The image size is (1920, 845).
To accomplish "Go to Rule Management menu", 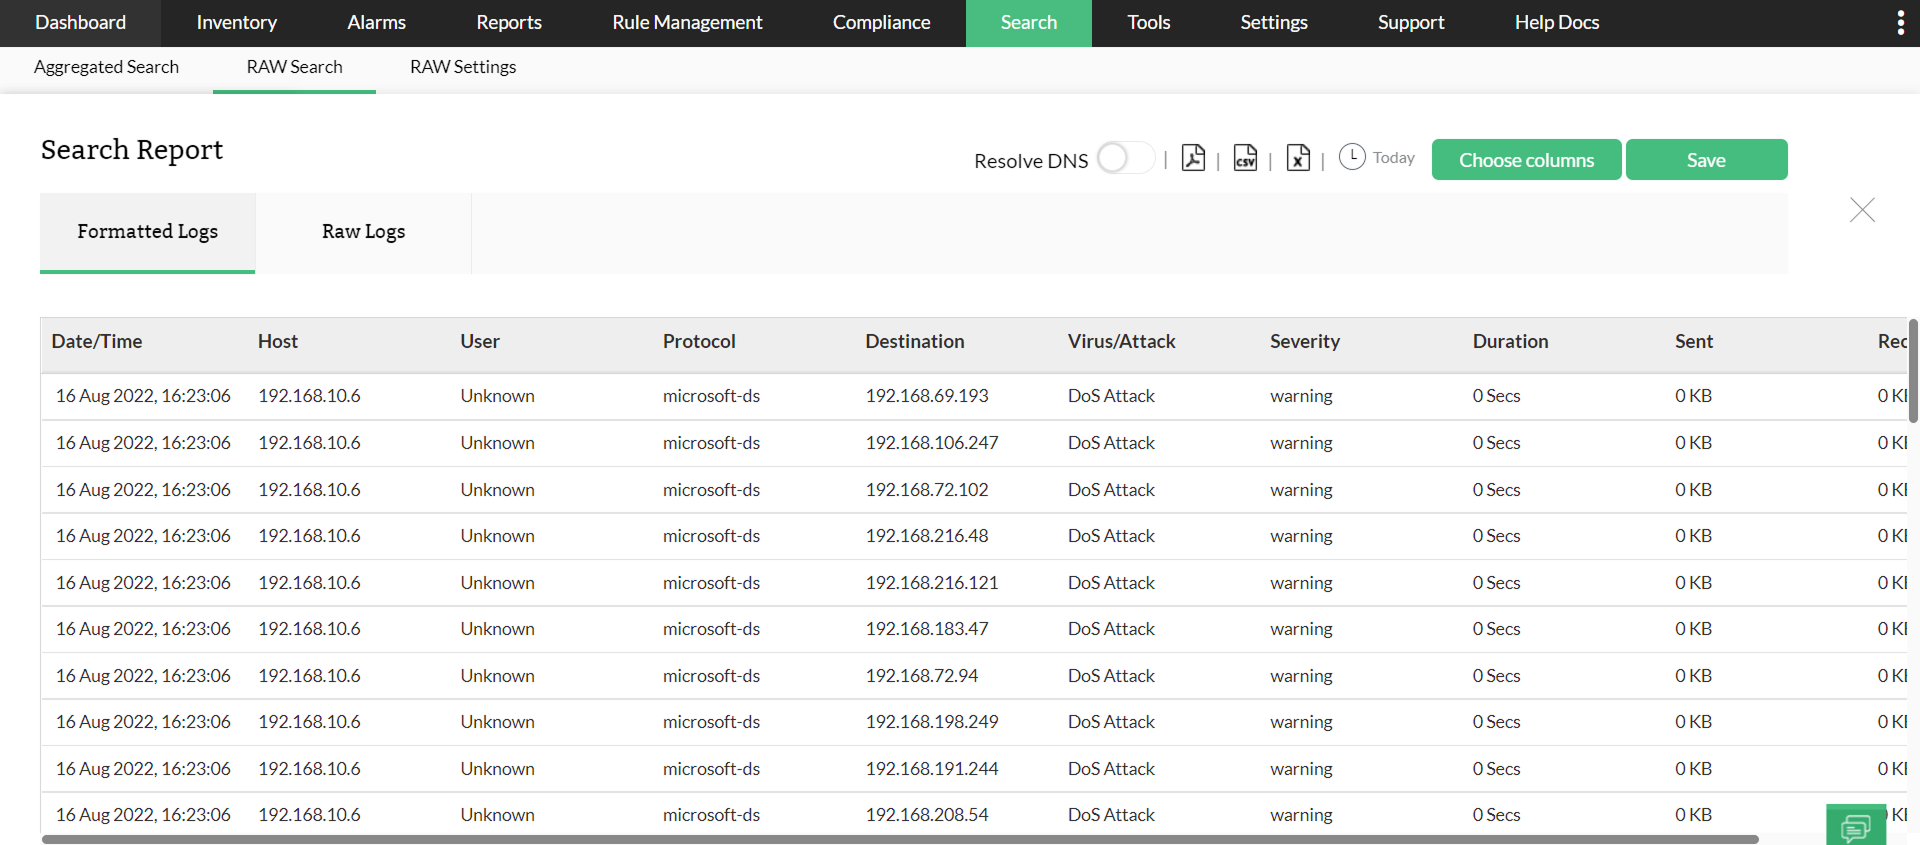I will pos(687,23).
